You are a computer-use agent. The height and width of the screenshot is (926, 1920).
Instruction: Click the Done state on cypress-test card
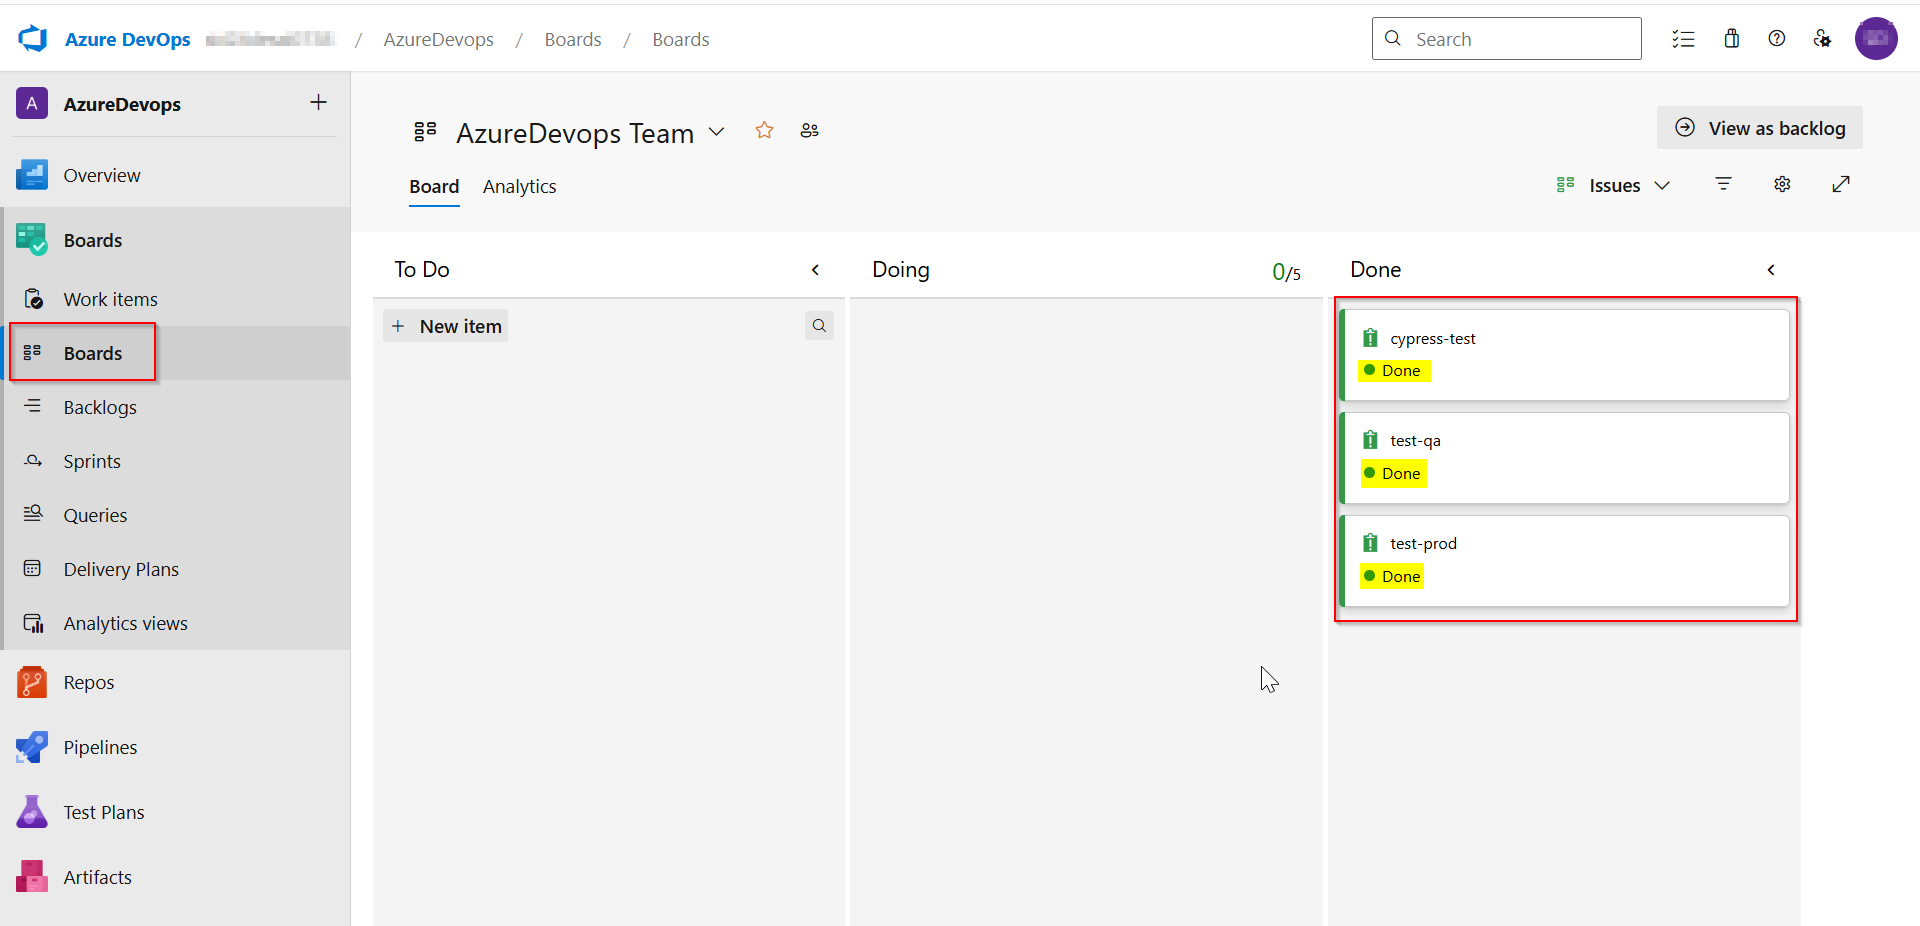1394,371
